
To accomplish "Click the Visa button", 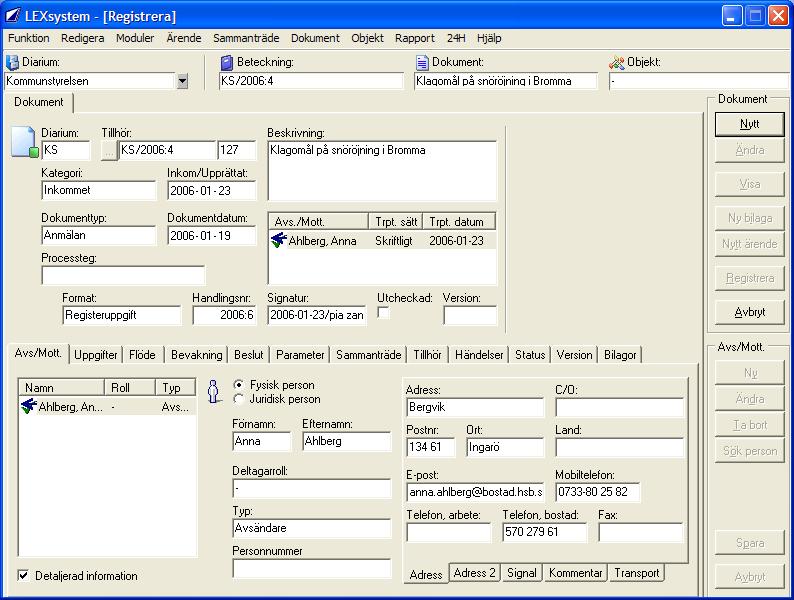I will click(749, 184).
